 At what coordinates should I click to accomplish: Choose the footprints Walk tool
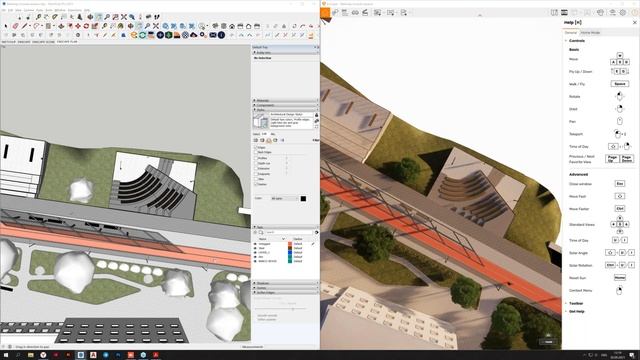[x=156, y=17]
